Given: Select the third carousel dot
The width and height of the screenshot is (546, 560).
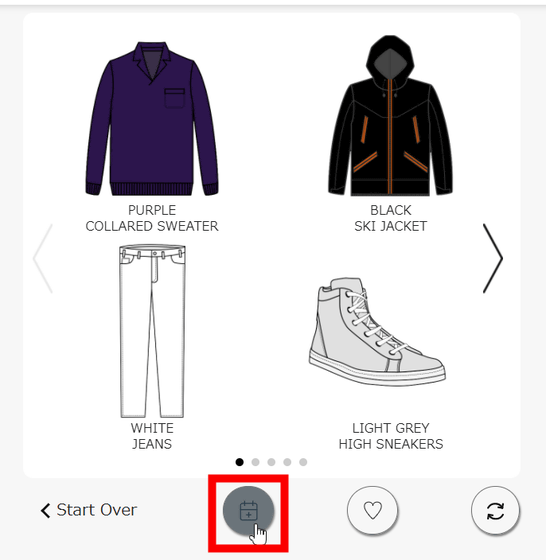Looking at the screenshot, I should tap(271, 462).
